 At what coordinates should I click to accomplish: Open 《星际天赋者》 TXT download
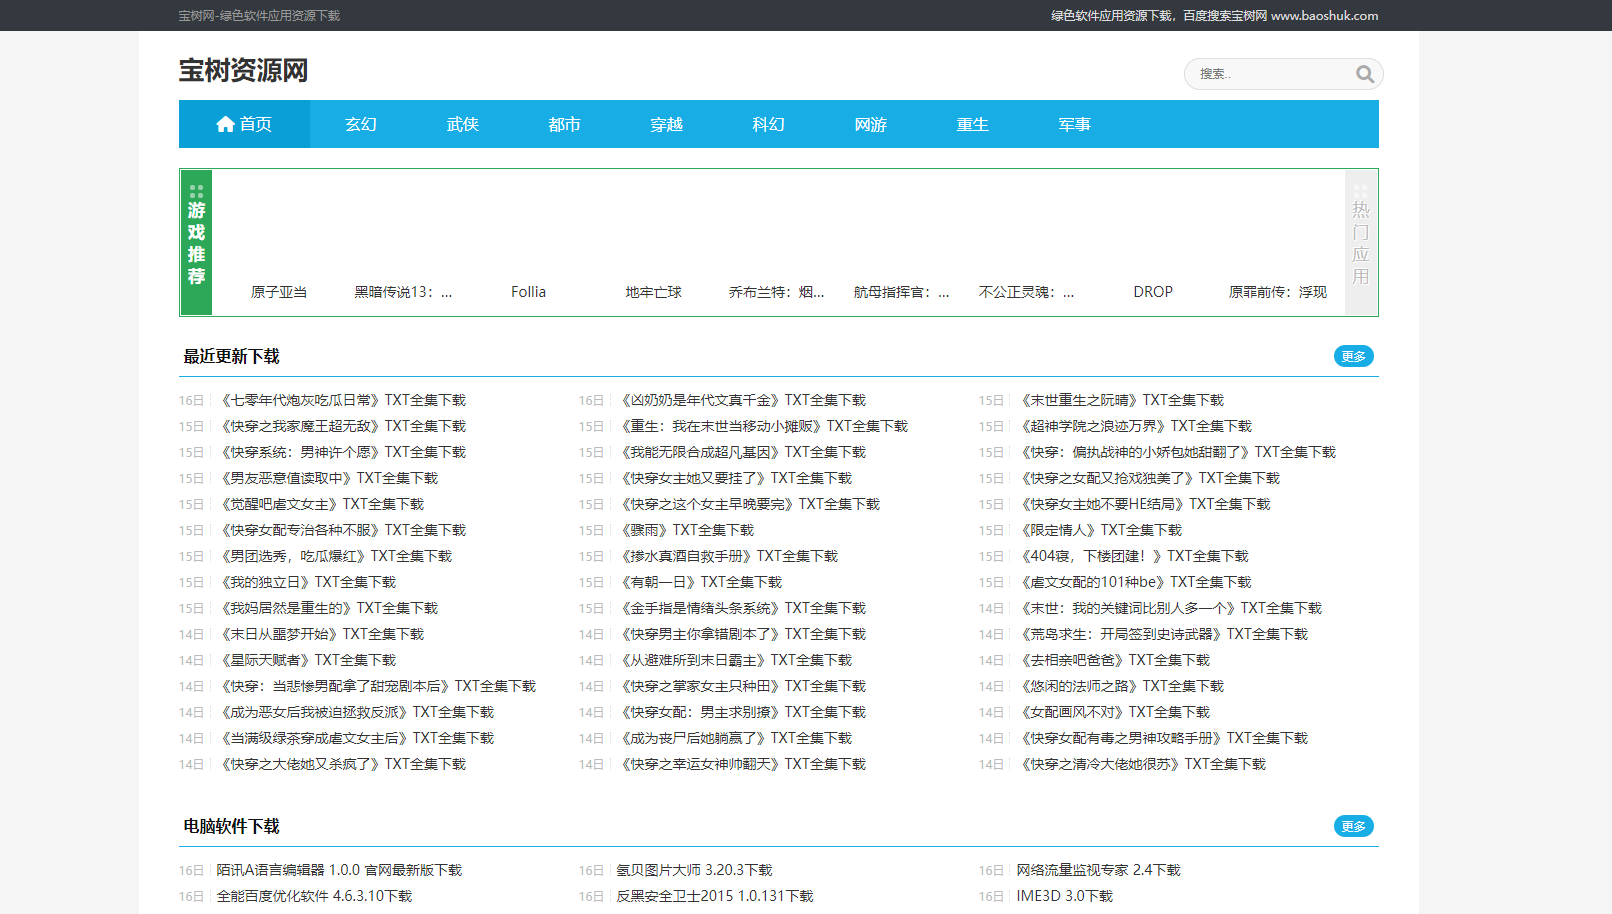[306, 660]
